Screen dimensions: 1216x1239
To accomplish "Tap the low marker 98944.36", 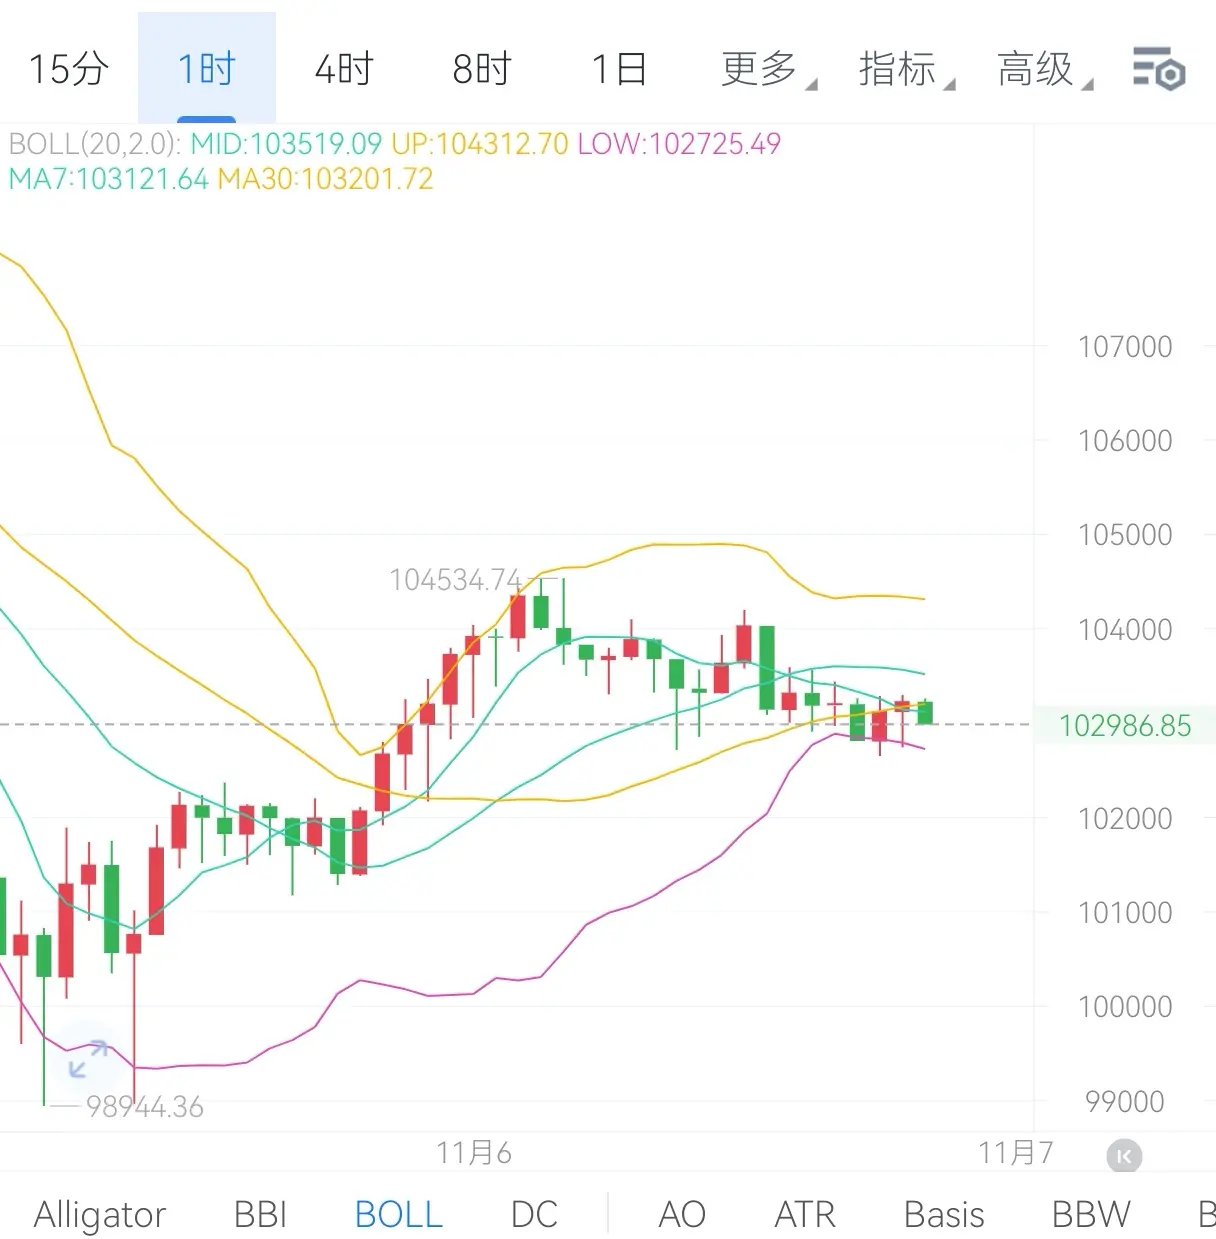I will [x=144, y=1107].
